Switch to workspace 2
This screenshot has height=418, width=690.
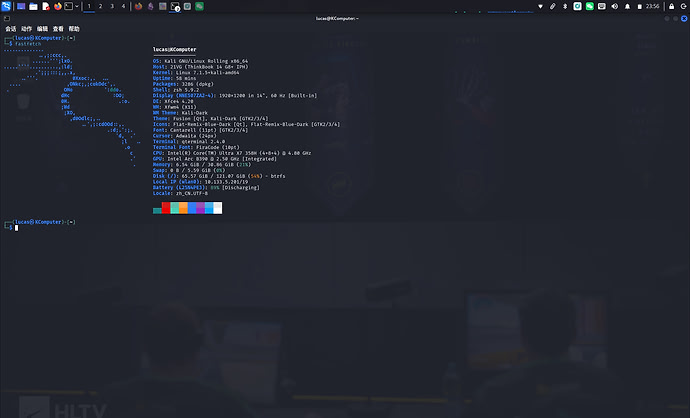click(100, 7)
